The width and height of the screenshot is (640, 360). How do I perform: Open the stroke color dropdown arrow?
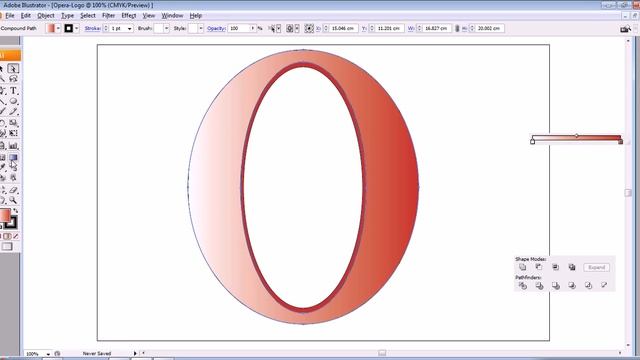(x=76, y=28)
